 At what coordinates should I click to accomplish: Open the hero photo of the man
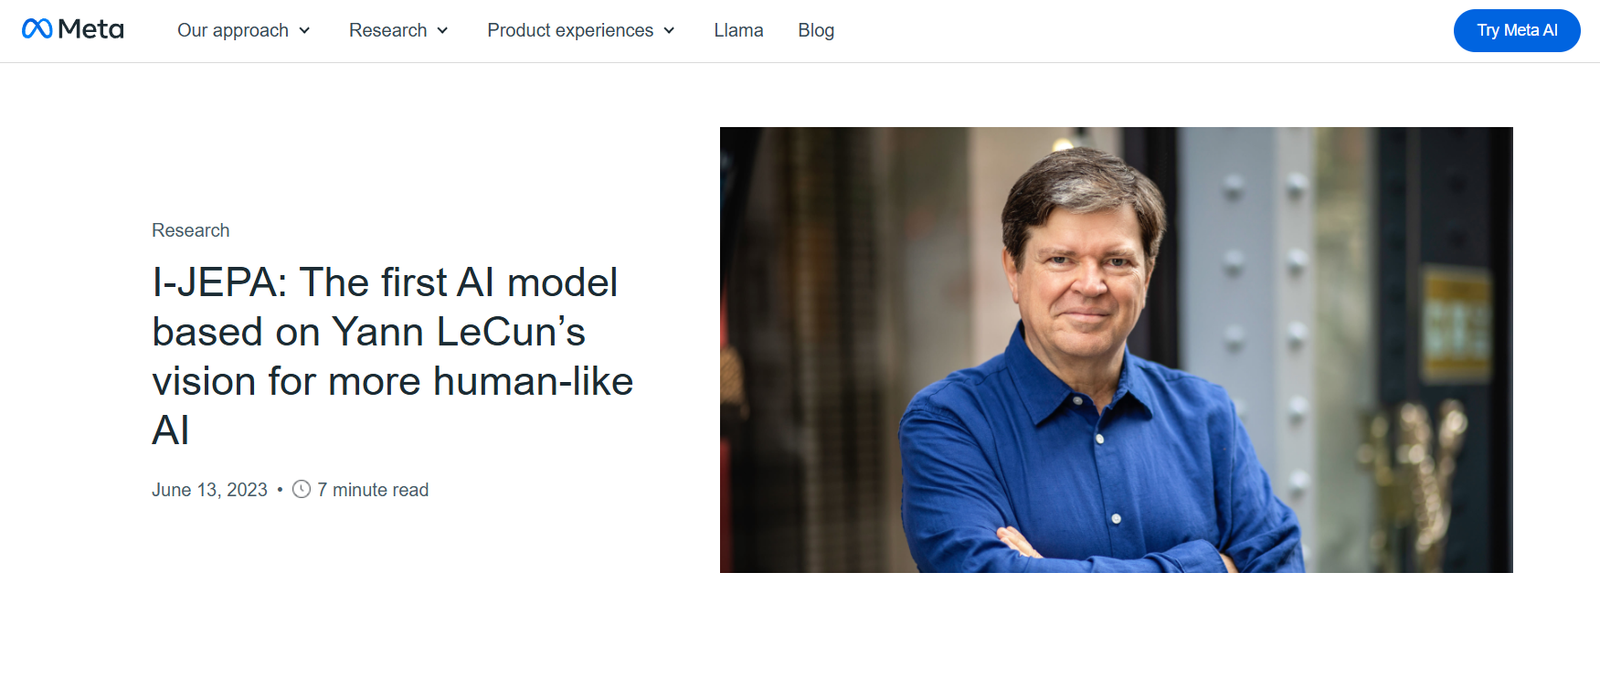[x=1116, y=350]
